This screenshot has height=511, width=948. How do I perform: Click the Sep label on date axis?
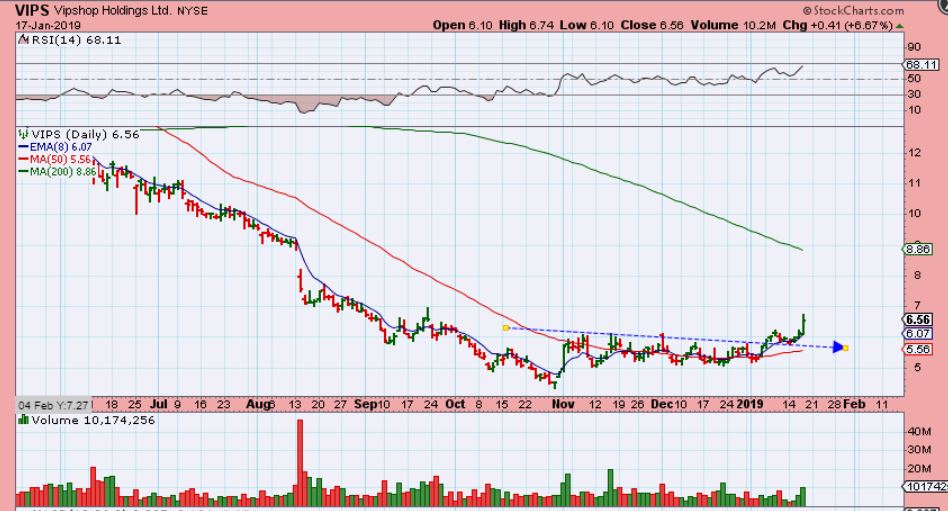pos(365,404)
